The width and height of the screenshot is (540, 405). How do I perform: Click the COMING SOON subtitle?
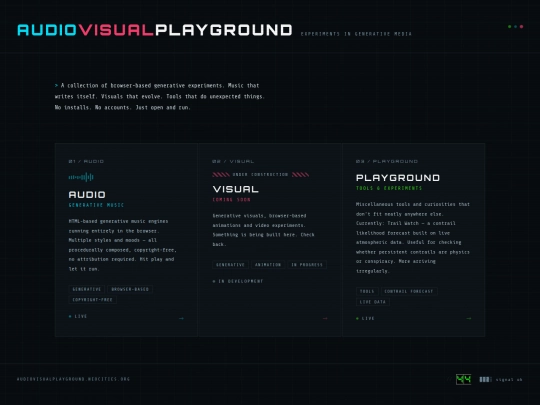tap(231, 200)
